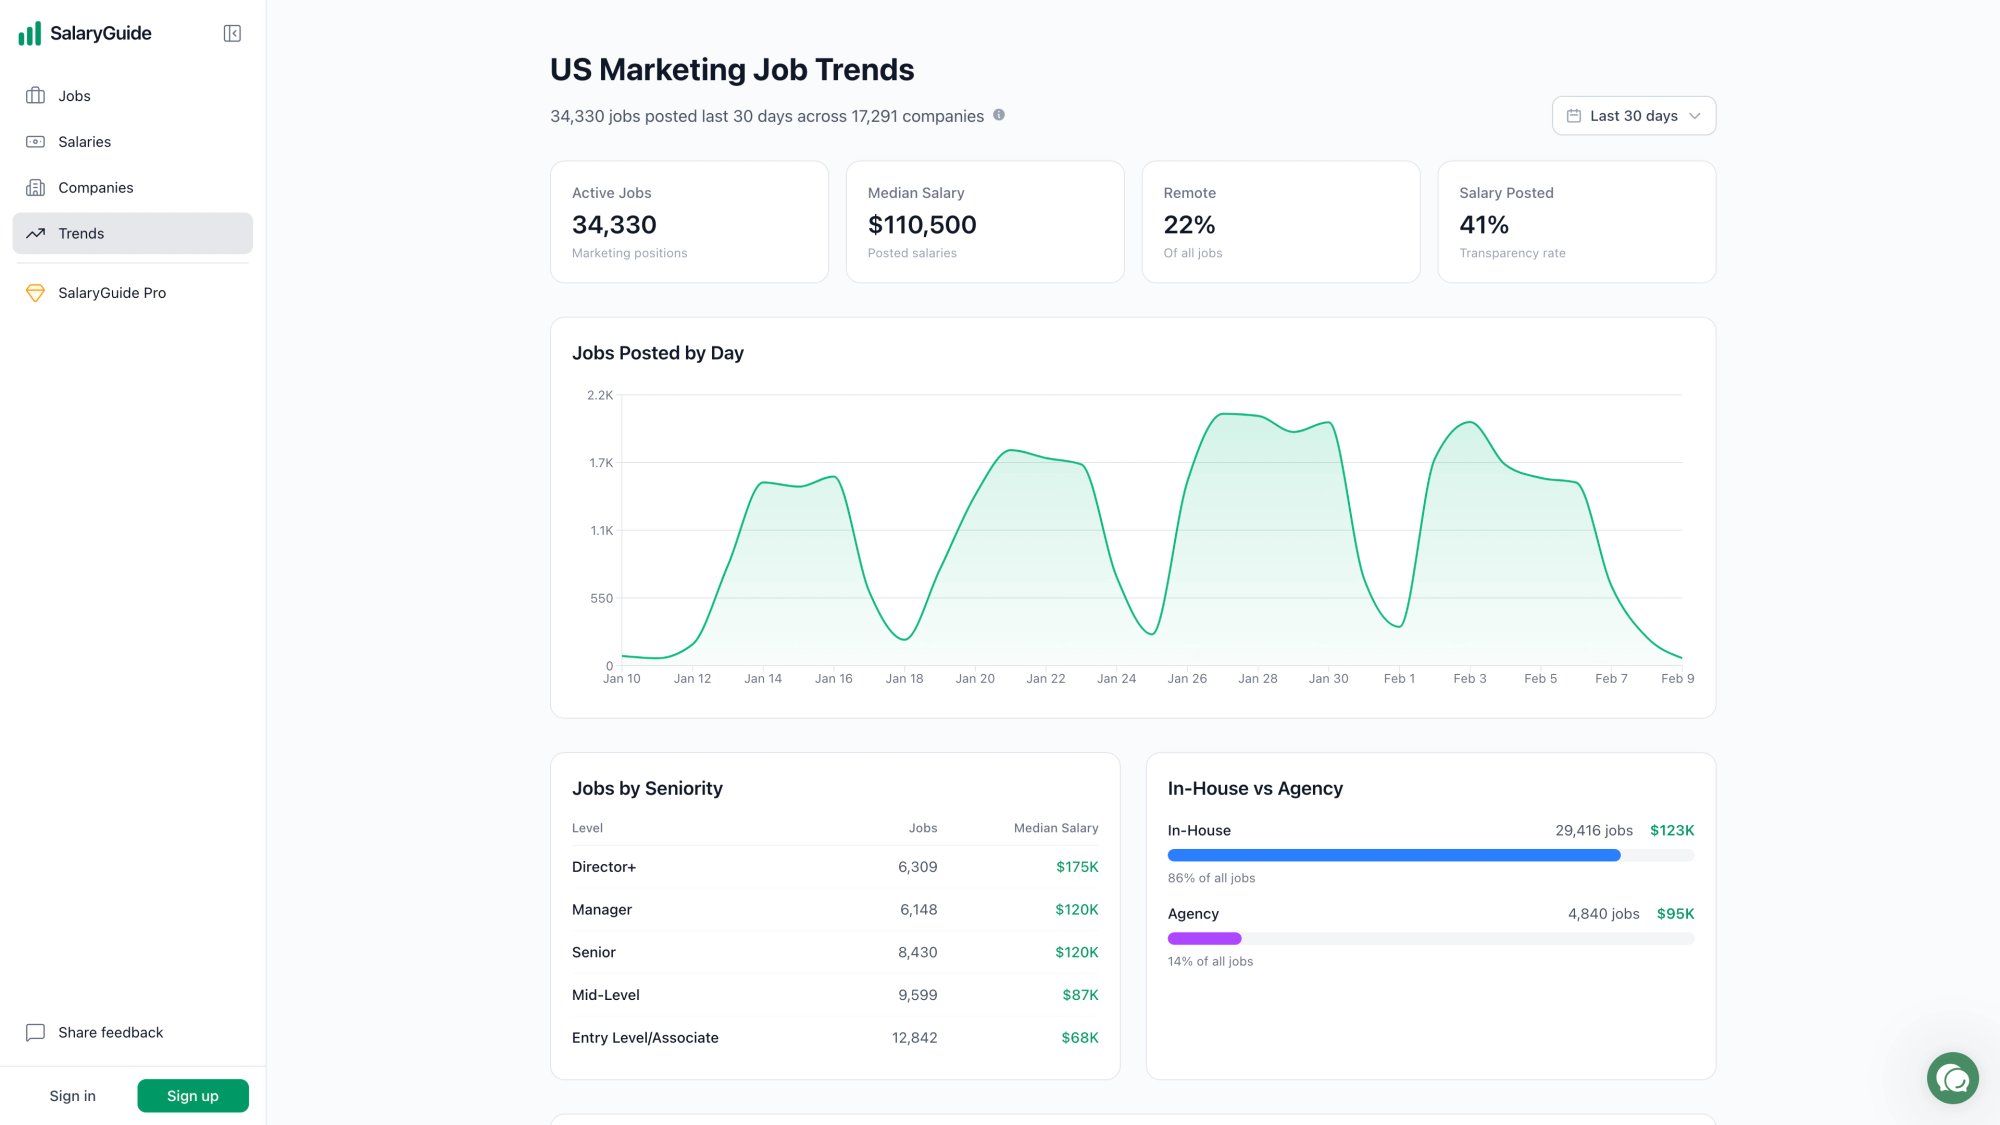The width and height of the screenshot is (2000, 1125).
Task: Click the purple Agency progress bar
Action: point(1204,938)
